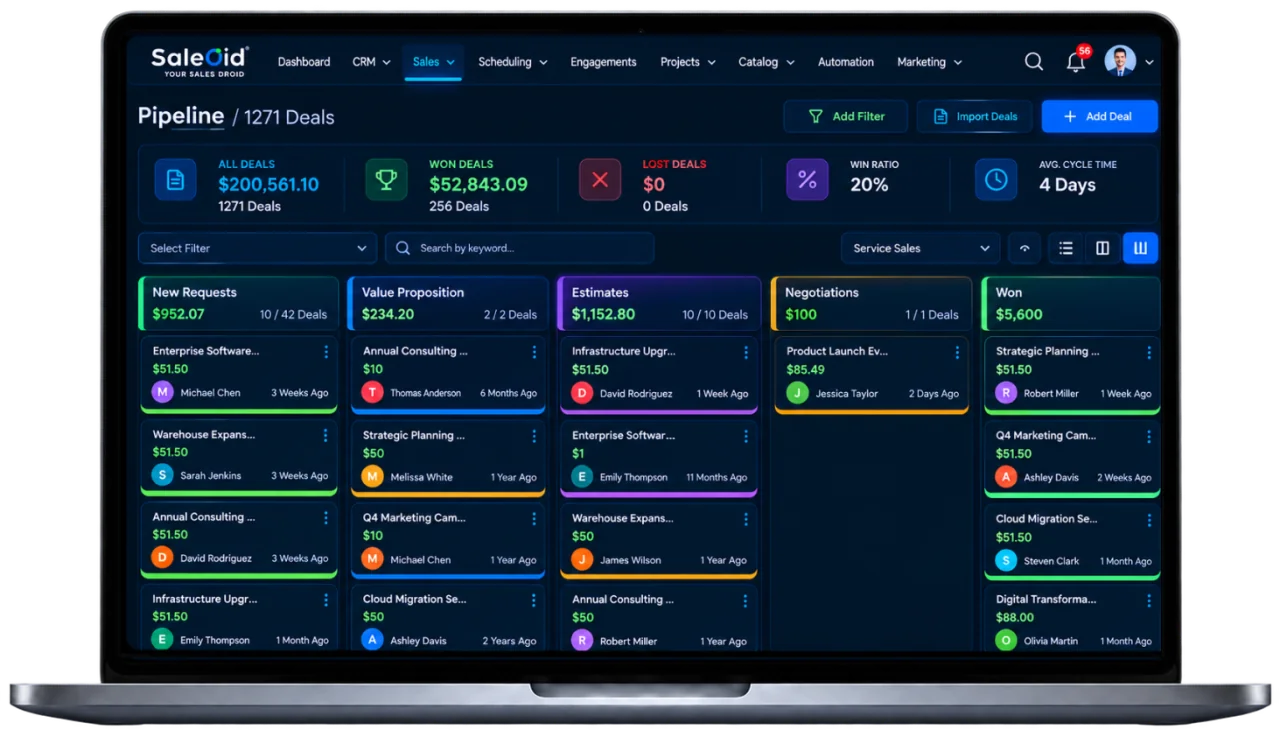Click the Won Deals amount $52,843.09
Image resolution: width=1280 pixels, height=730 pixels.
coord(478,185)
